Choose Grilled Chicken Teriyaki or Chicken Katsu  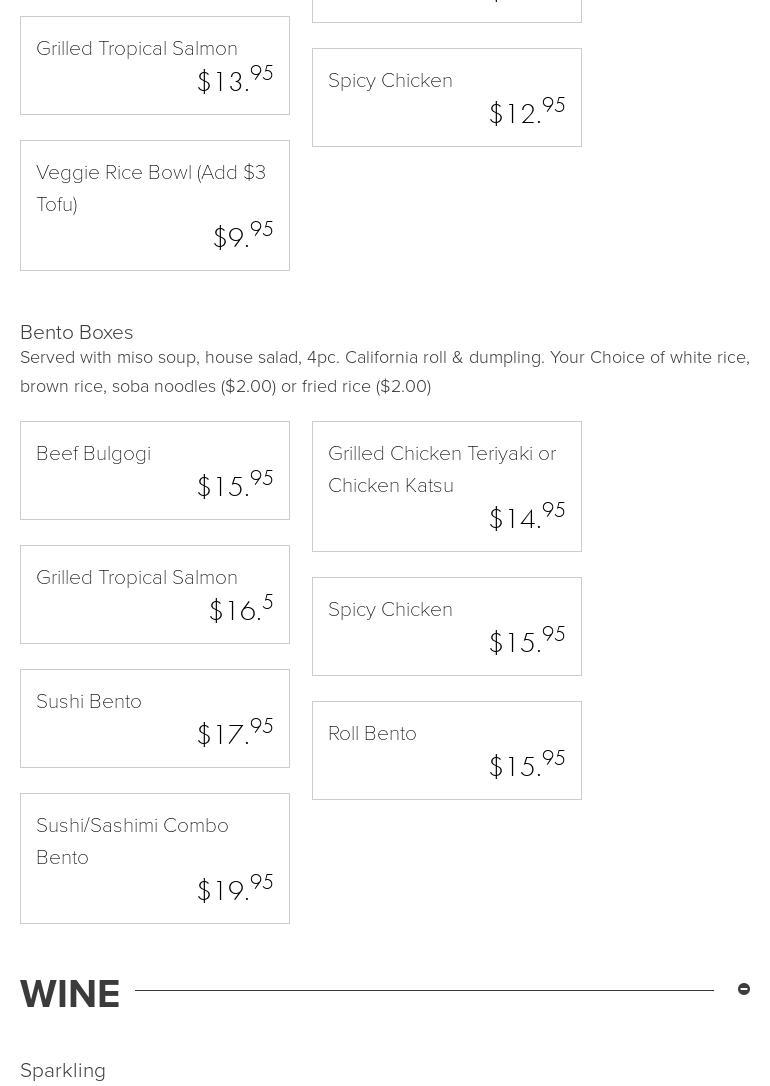[446, 486]
